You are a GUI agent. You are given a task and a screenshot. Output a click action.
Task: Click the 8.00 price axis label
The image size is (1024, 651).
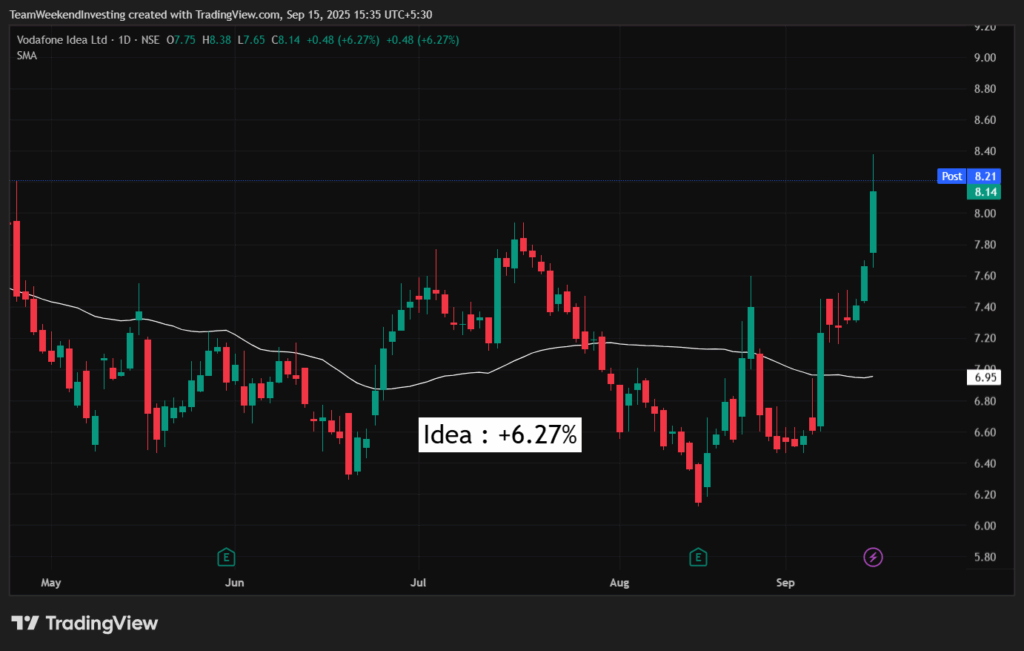985,214
